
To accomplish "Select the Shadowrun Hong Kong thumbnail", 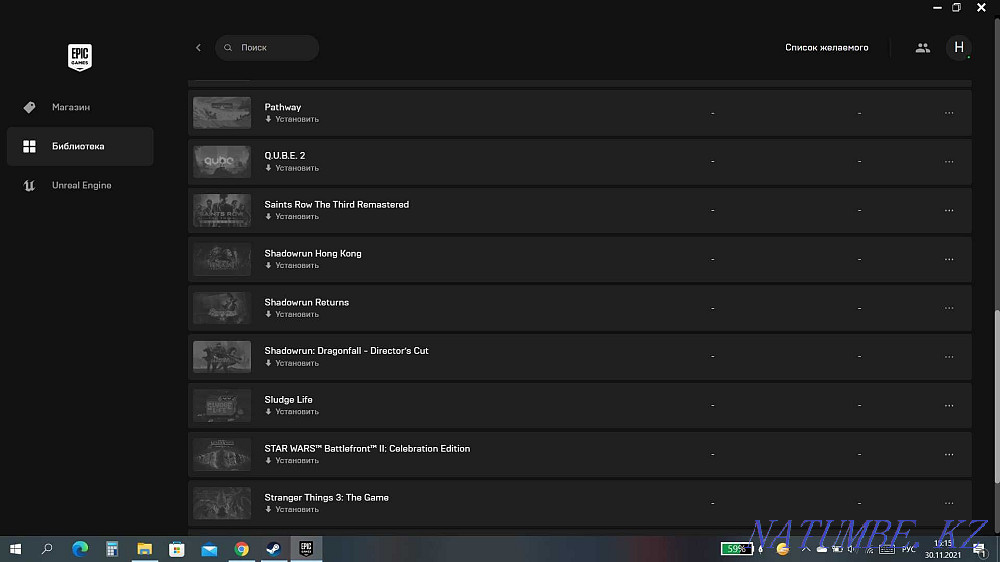I will coord(222,259).
